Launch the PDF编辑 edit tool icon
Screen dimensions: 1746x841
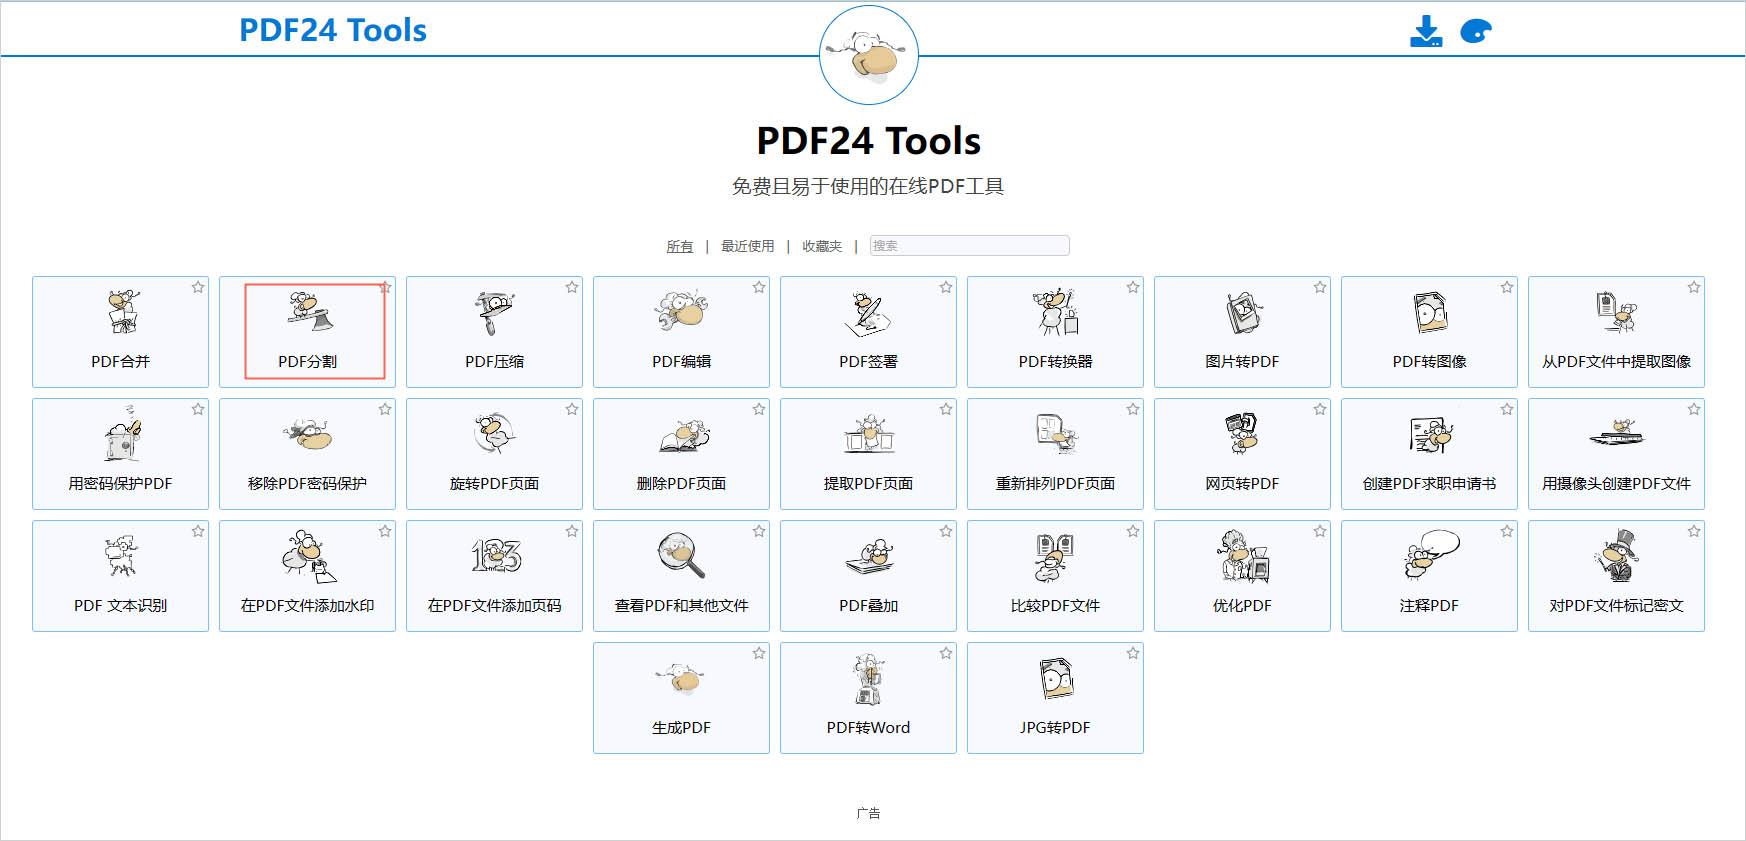pyautogui.click(x=681, y=312)
